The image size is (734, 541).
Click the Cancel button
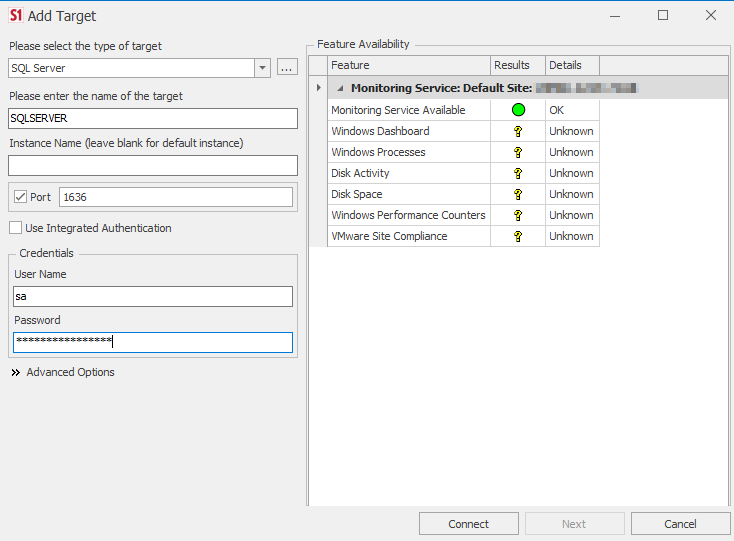680,524
